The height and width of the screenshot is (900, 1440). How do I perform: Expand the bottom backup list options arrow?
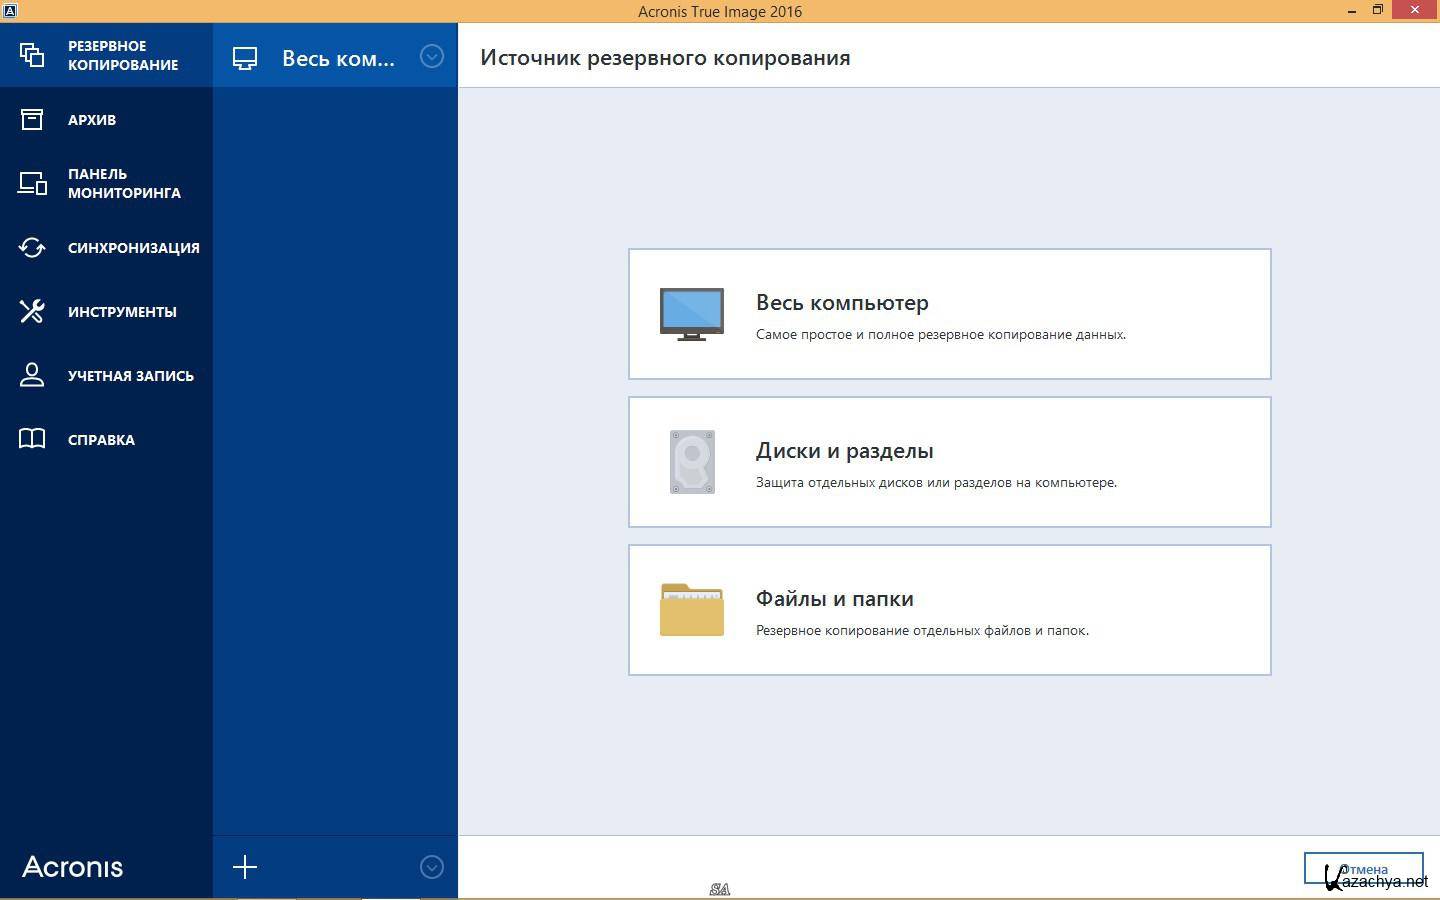[x=432, y=867]
